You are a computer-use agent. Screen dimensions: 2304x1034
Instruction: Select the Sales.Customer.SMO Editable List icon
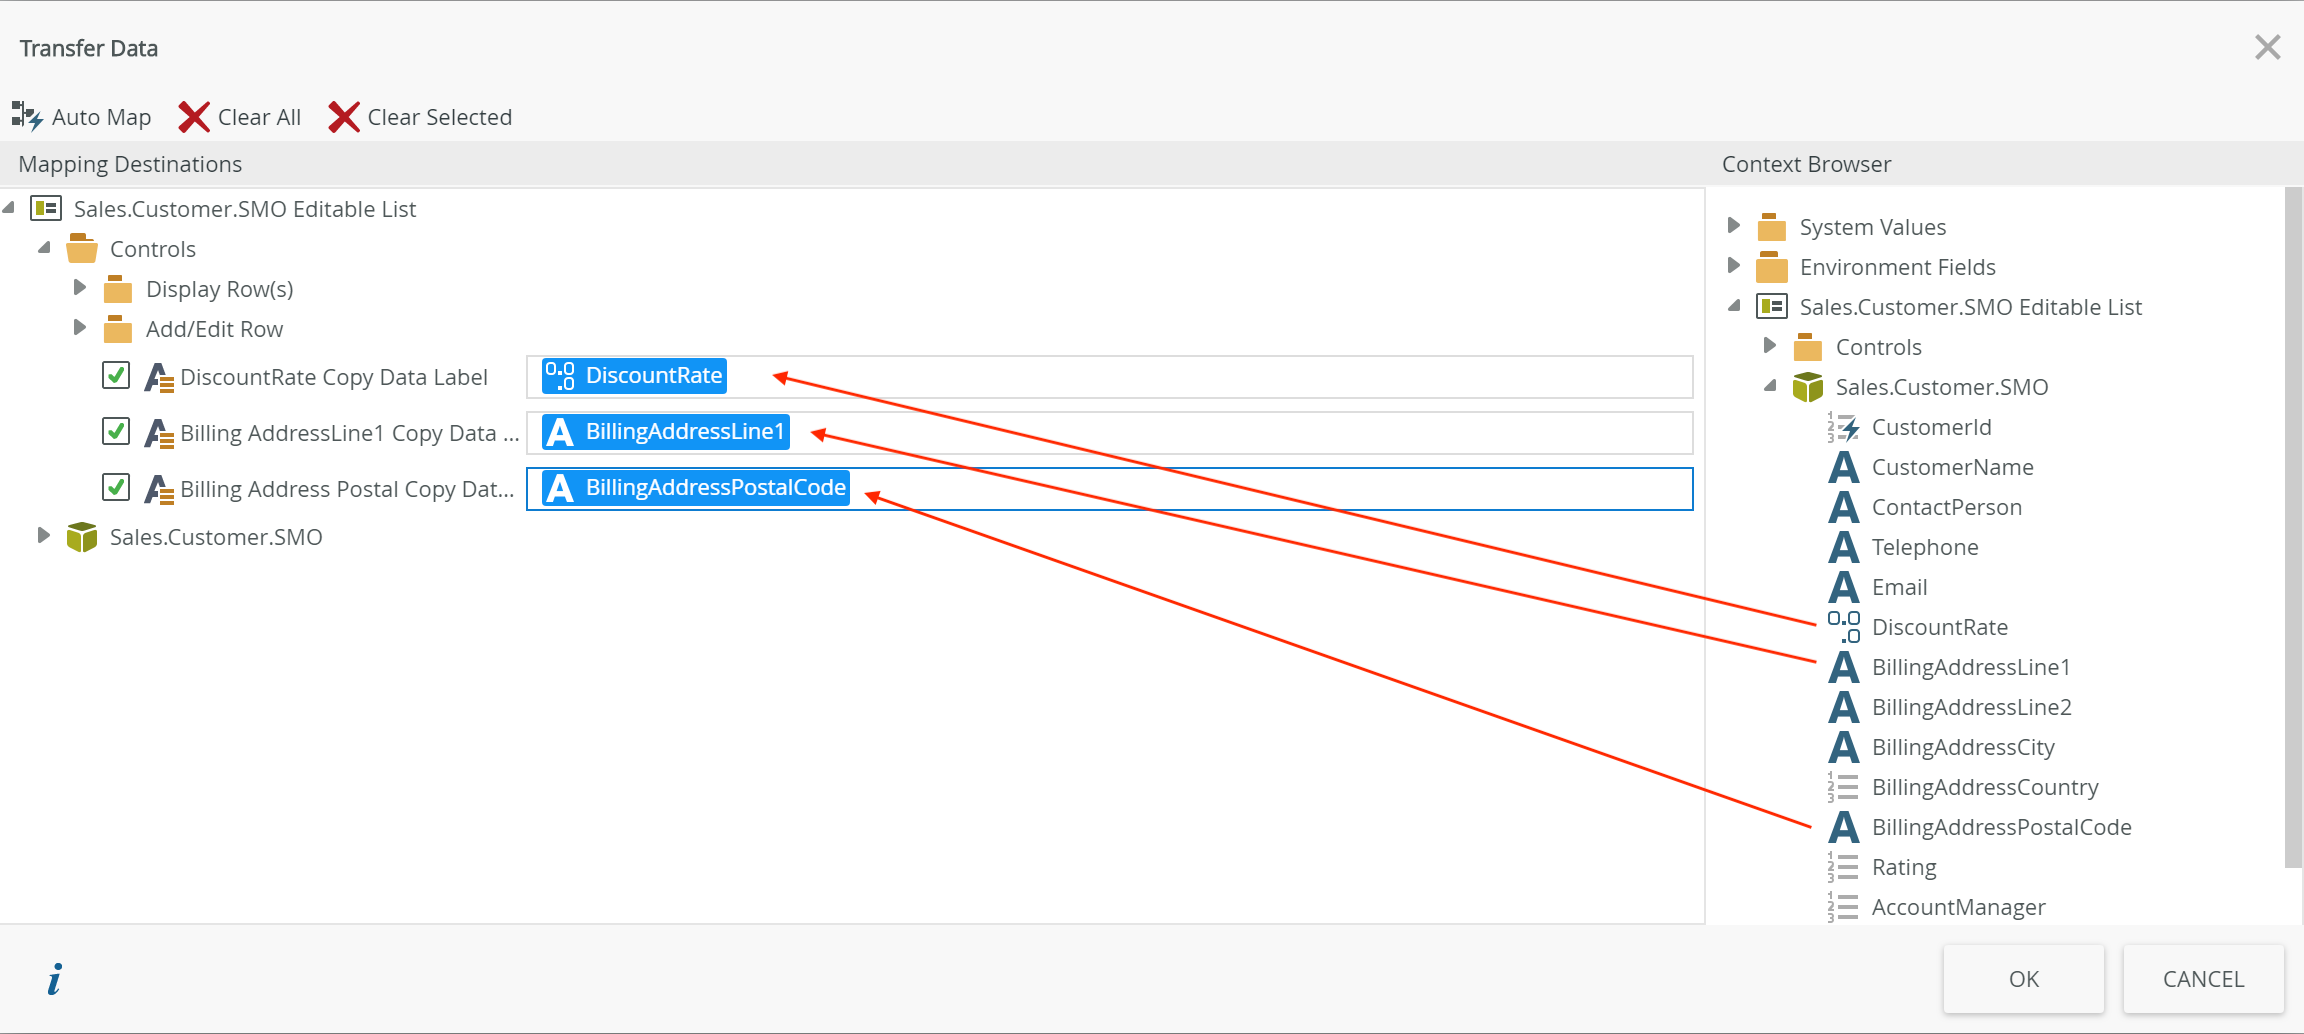tap(46, 208)
